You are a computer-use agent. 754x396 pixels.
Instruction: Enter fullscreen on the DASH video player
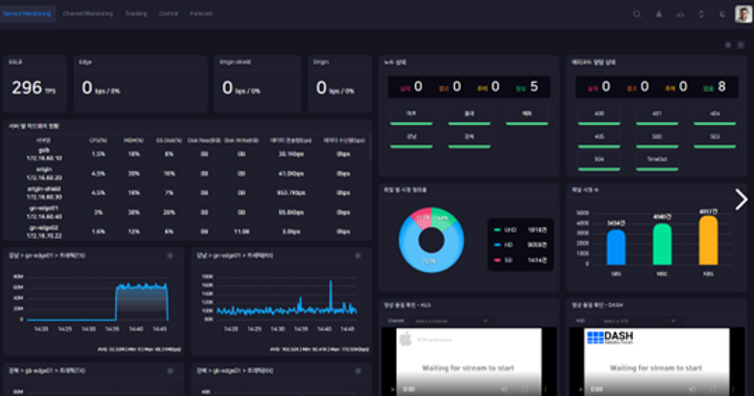[713, 389]
